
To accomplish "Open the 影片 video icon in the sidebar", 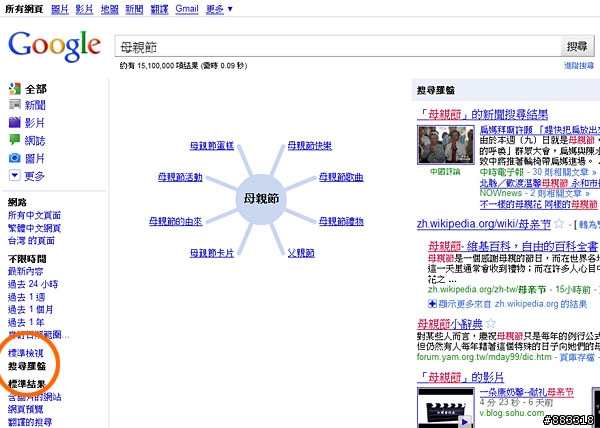I will 15,122.
